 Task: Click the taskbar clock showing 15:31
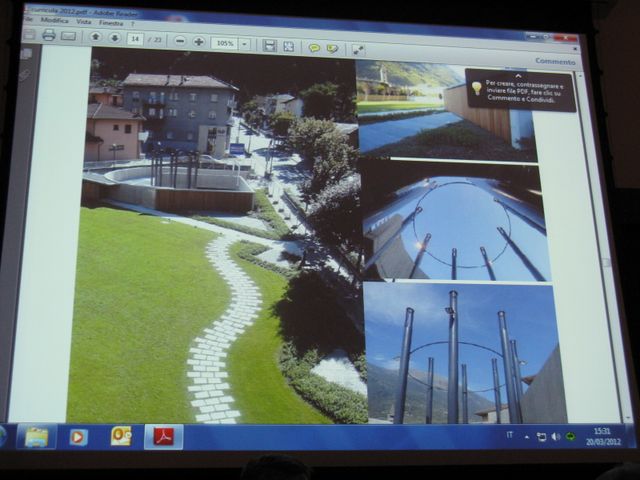pos(602,436)
